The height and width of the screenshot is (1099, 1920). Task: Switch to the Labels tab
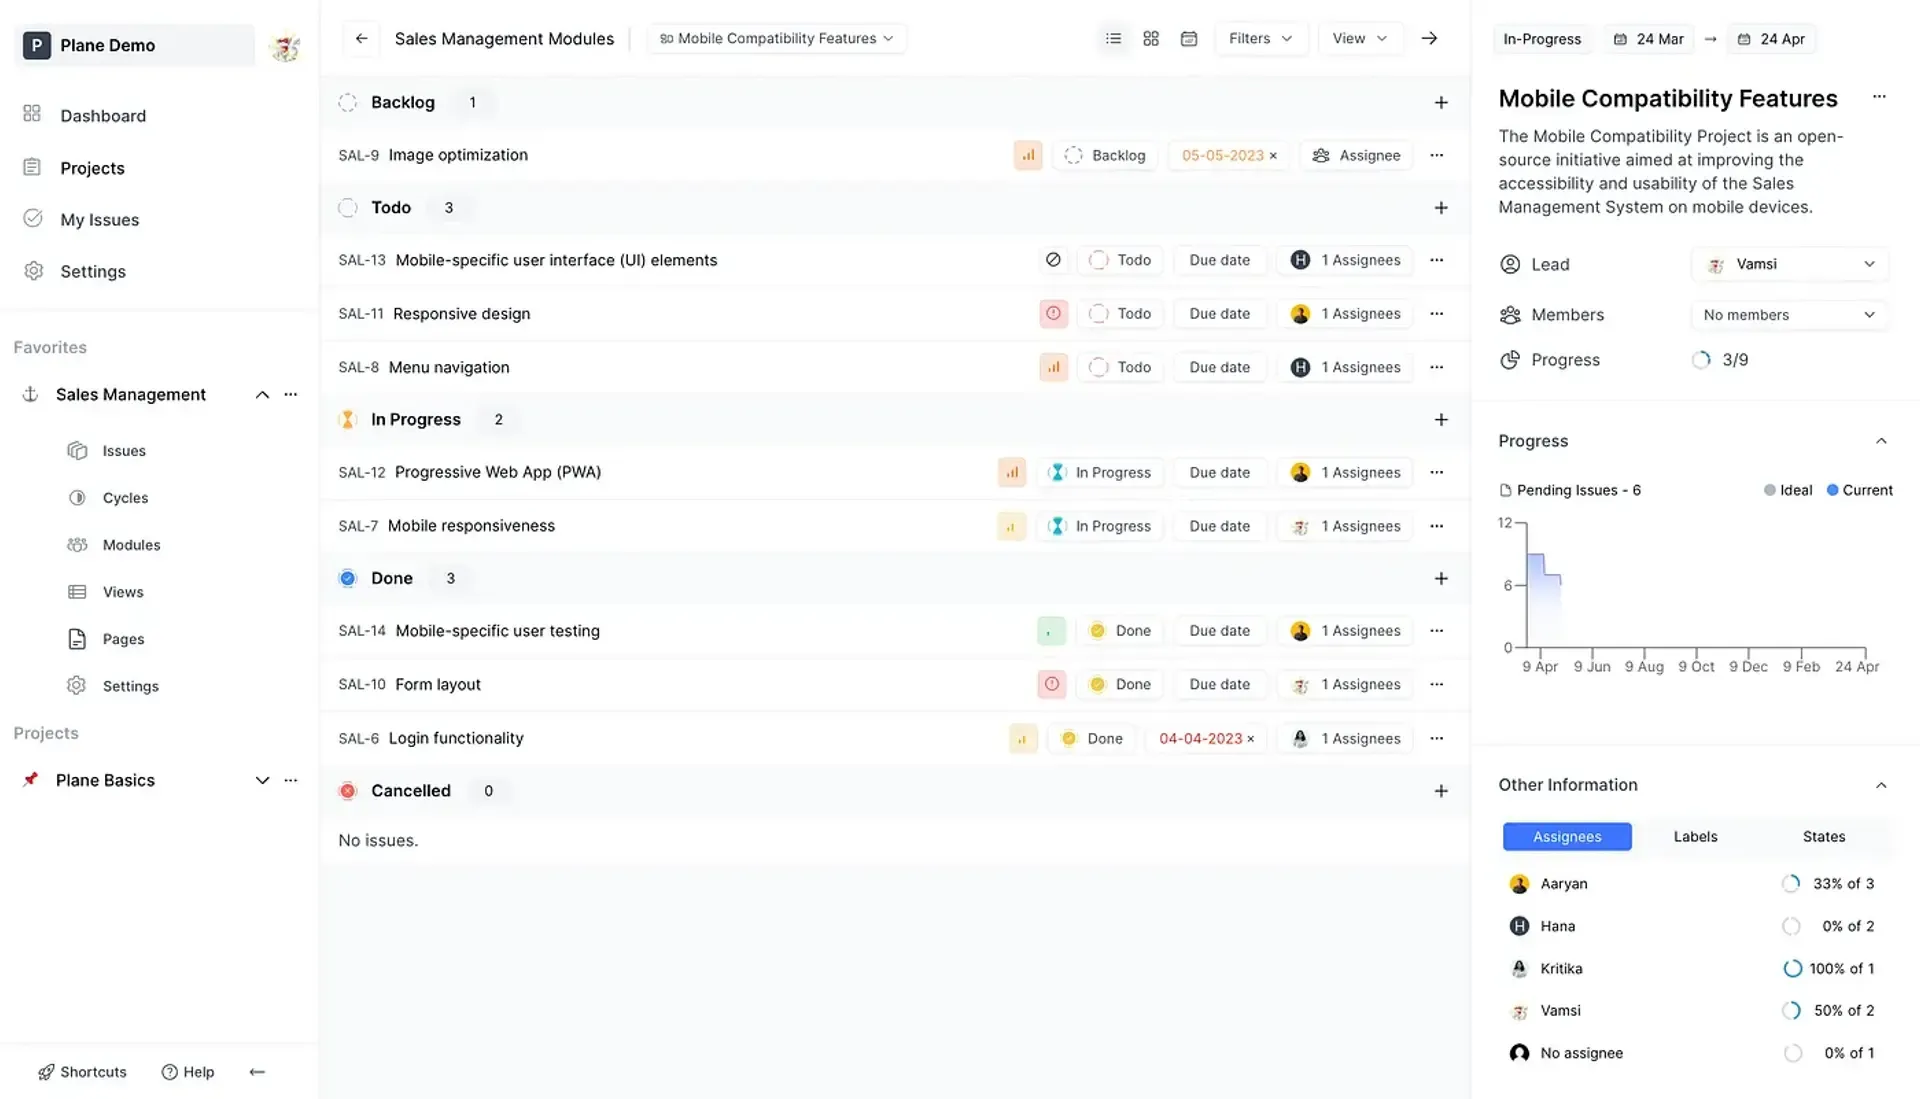1695,837
